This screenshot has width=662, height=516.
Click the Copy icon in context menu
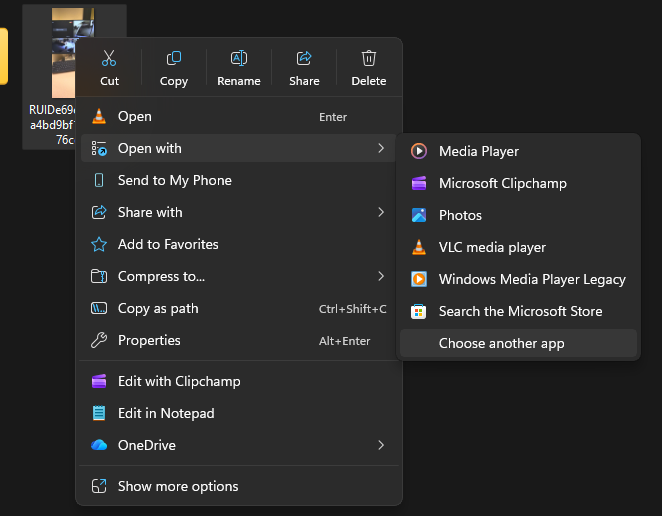[x=174, y=59]
